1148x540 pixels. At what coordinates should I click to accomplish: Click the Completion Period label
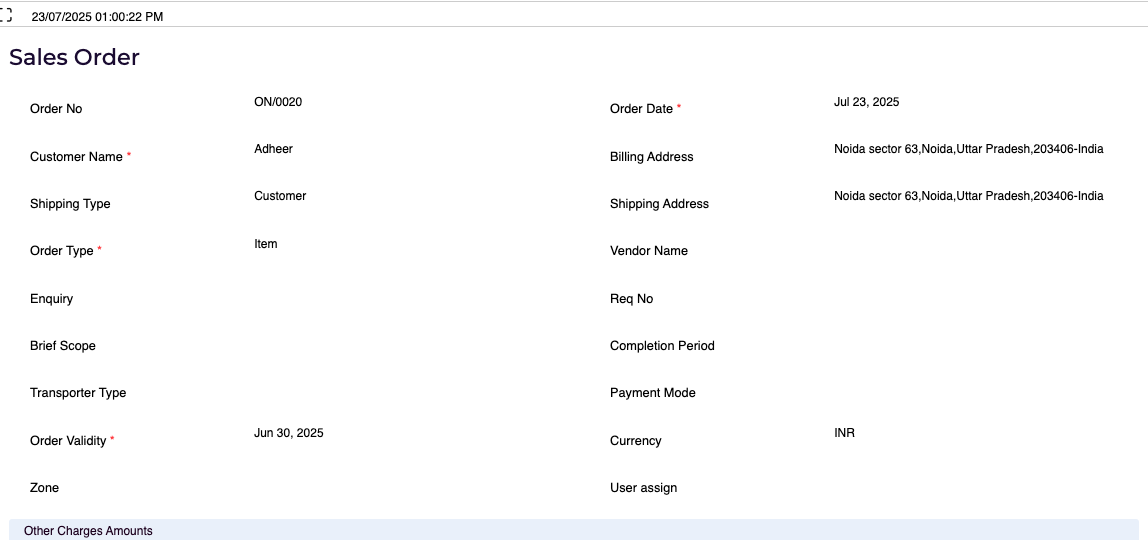coord(662,346)
